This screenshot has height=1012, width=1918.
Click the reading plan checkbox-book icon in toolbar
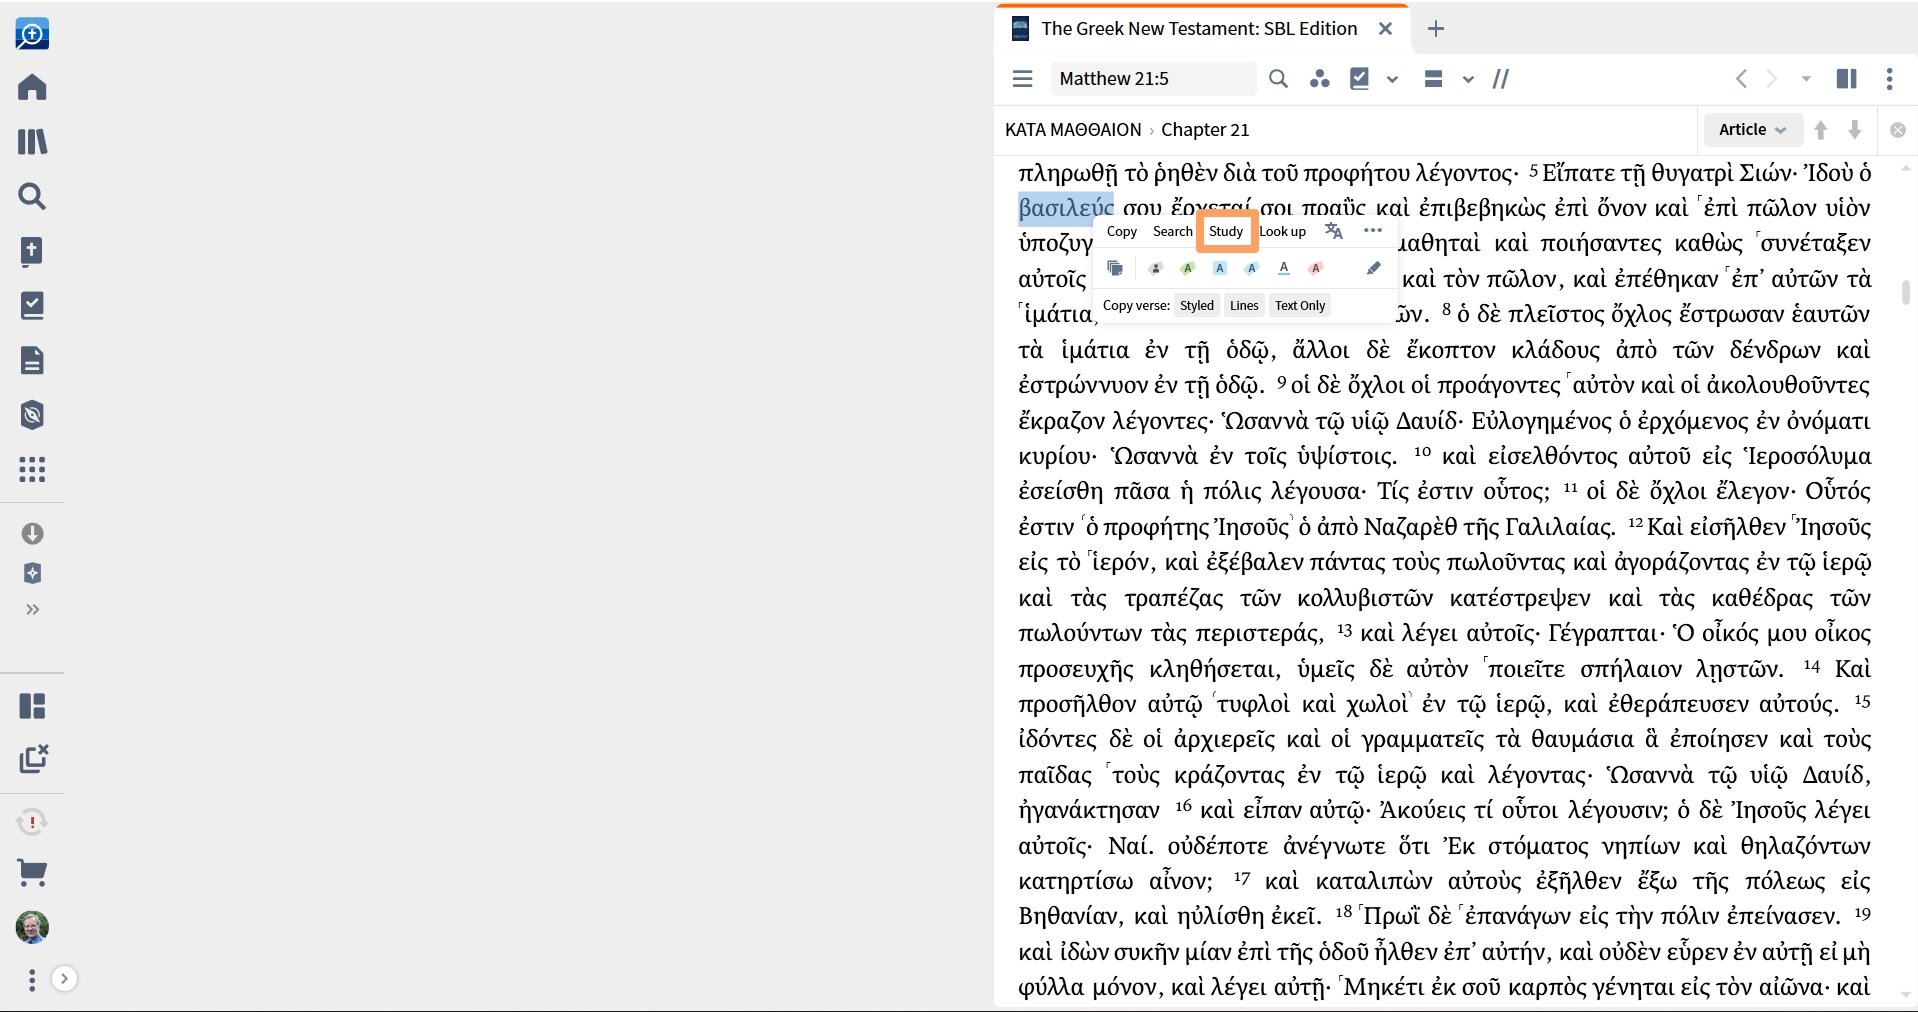point(1360,78)
